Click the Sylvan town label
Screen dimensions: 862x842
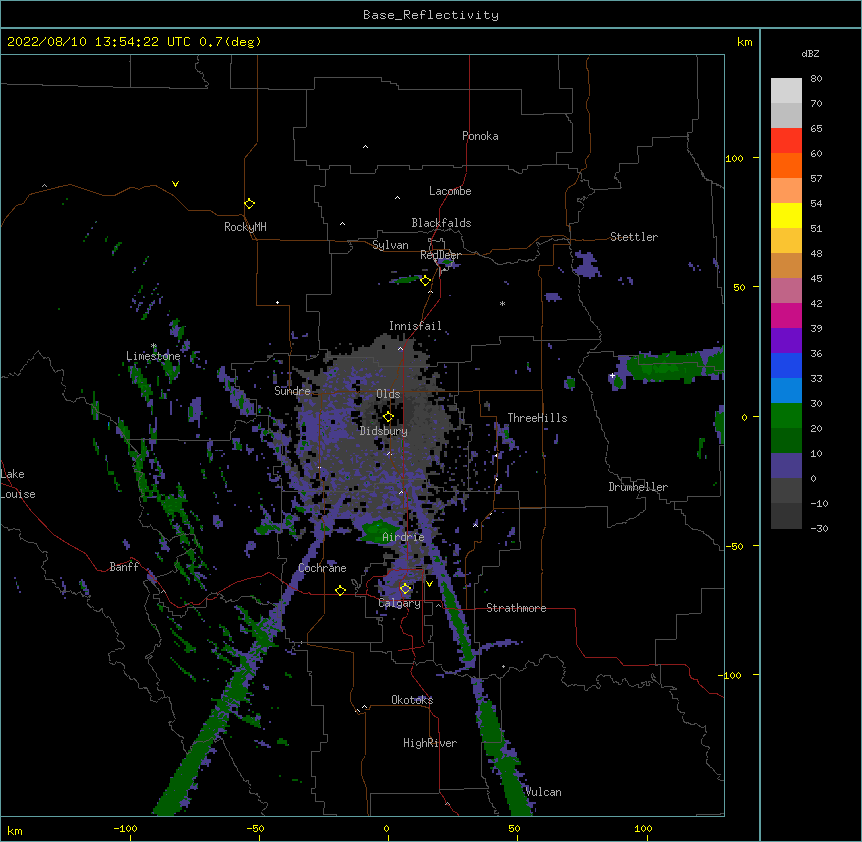[x=390, y=245]
